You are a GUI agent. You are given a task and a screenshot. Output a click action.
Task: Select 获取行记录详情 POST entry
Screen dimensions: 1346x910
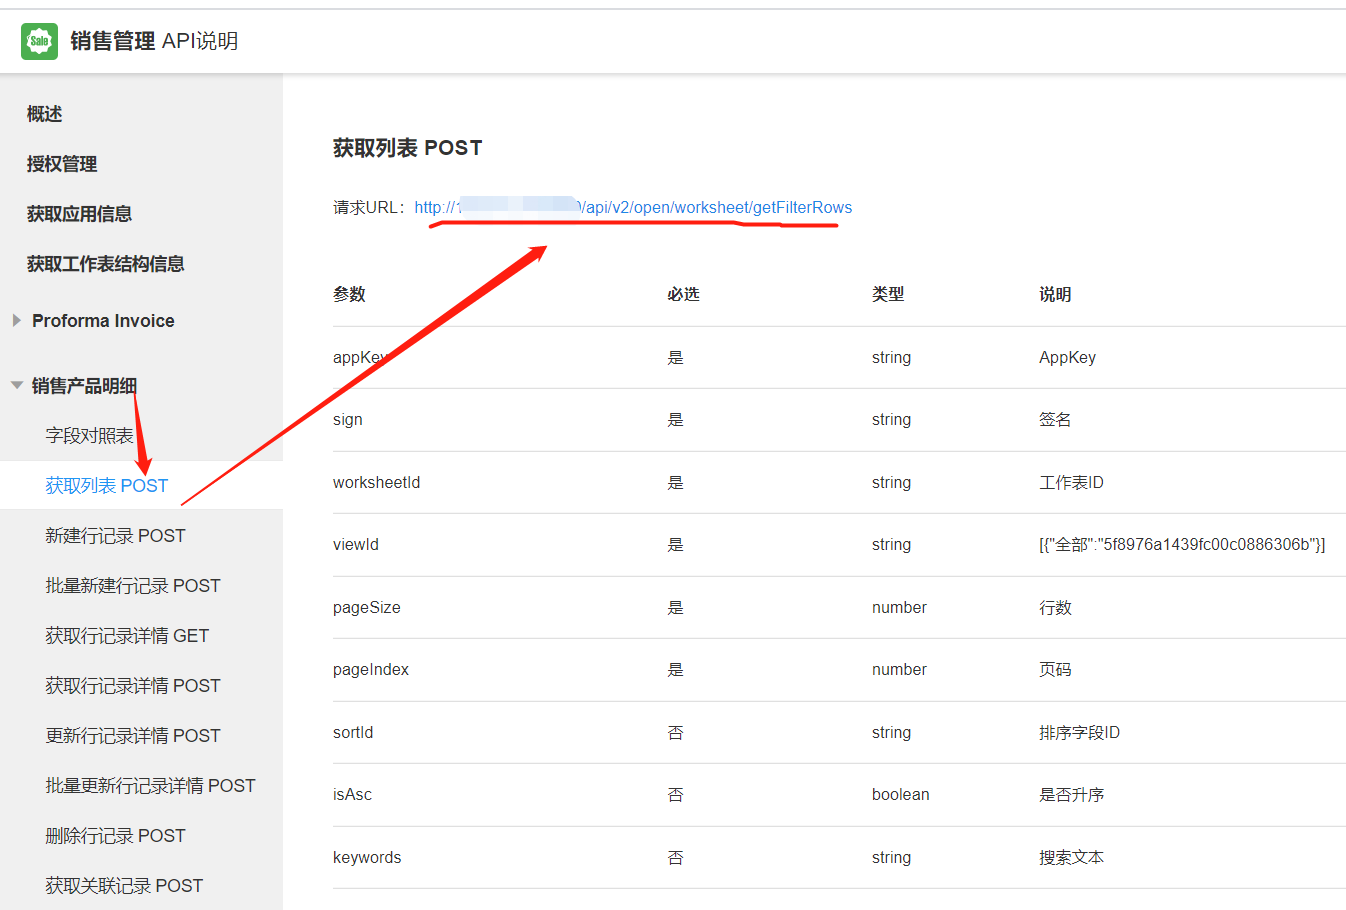coord(132,686)
